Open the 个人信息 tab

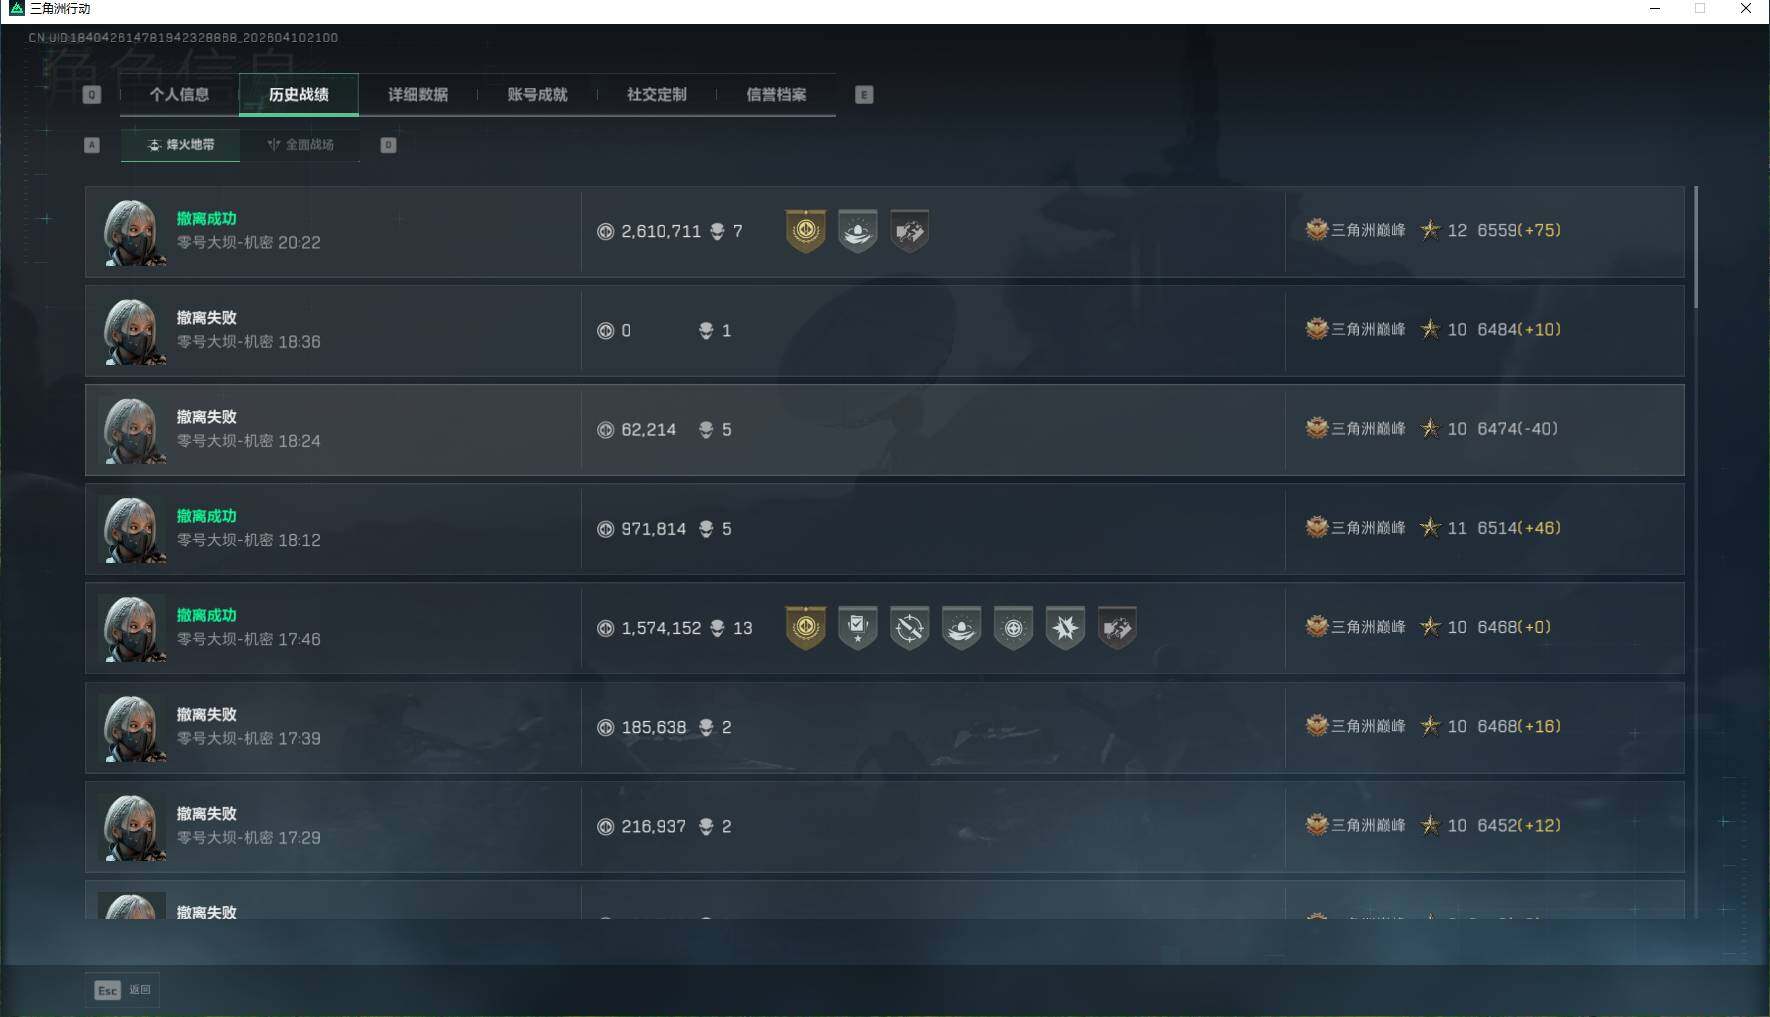point(179,94)
